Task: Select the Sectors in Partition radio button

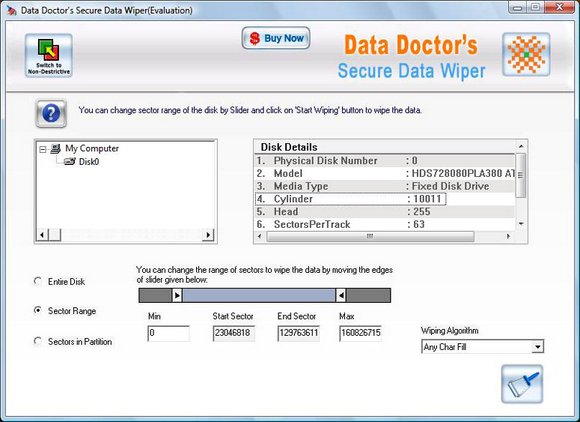Action: [38, 341]
